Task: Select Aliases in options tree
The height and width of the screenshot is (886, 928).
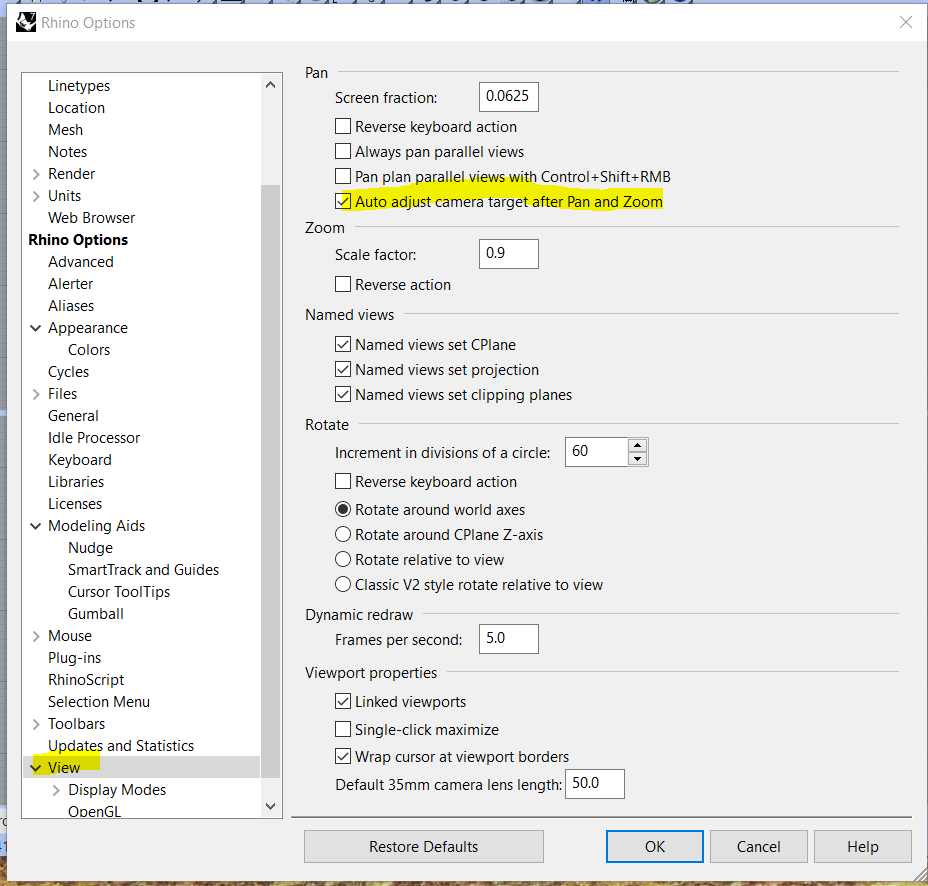Action: [x=71, y=305]
